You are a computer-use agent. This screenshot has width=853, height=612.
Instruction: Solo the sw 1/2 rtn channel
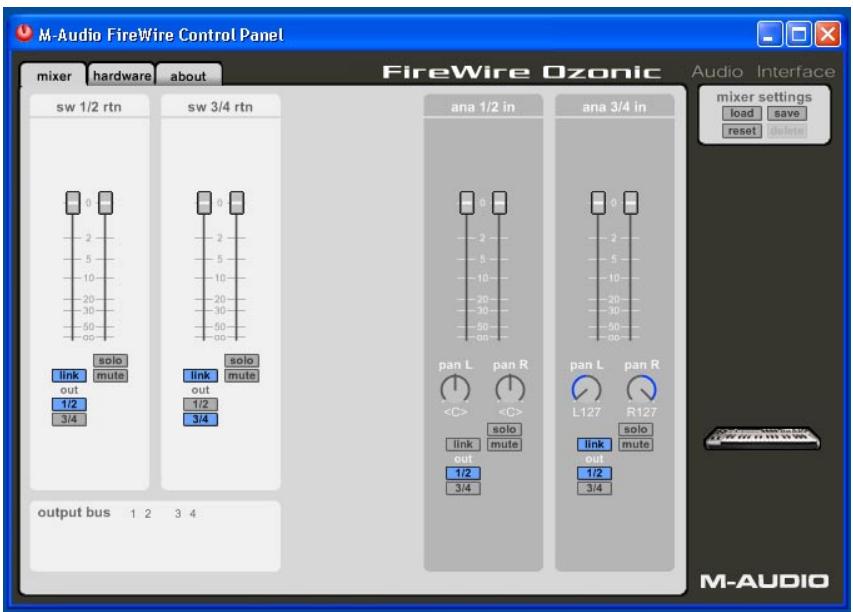(x=110, y=360)
